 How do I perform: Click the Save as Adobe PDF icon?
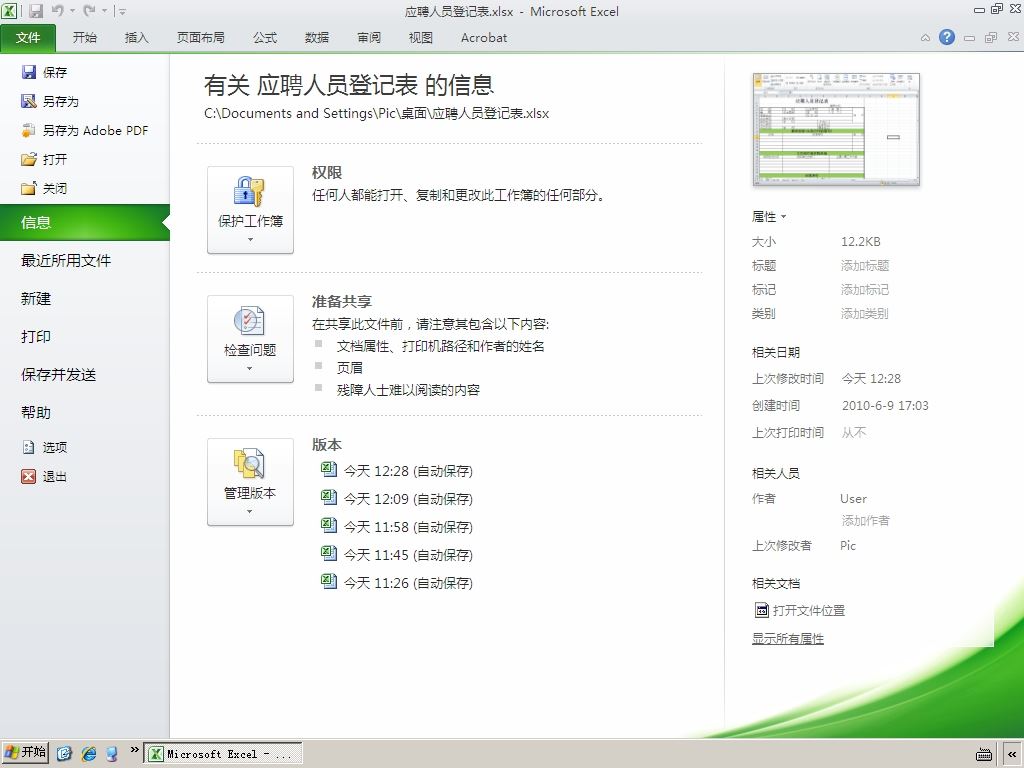(29, 131)
